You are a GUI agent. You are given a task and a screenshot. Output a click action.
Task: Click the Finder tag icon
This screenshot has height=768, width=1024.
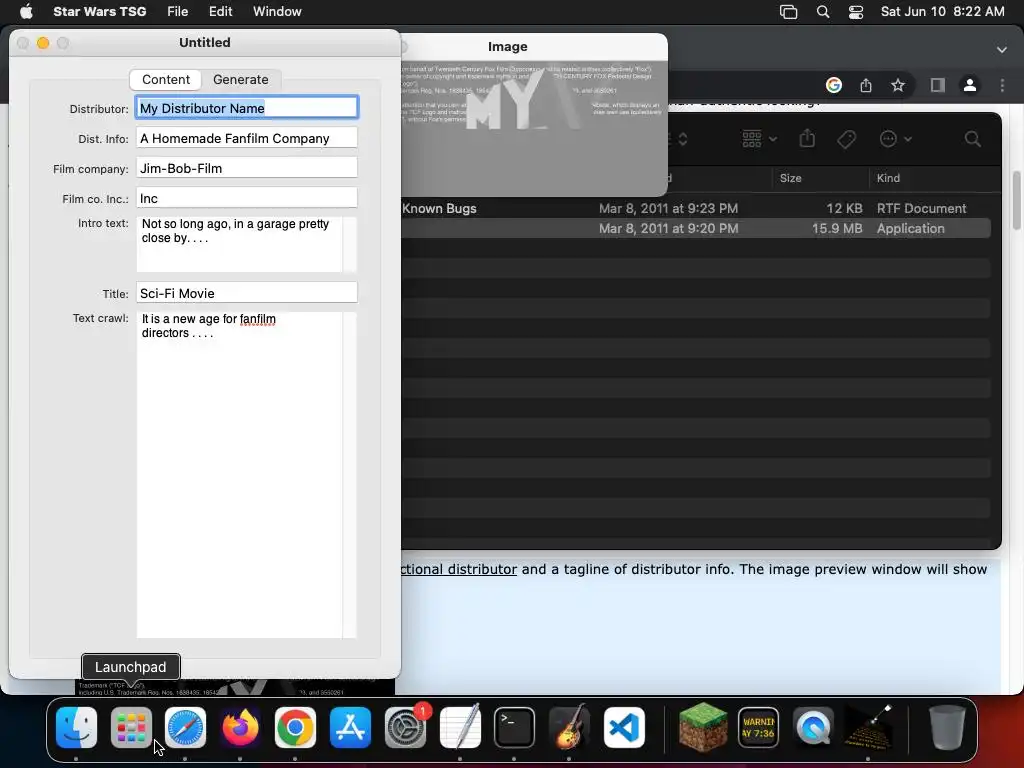tap(846, 139)
